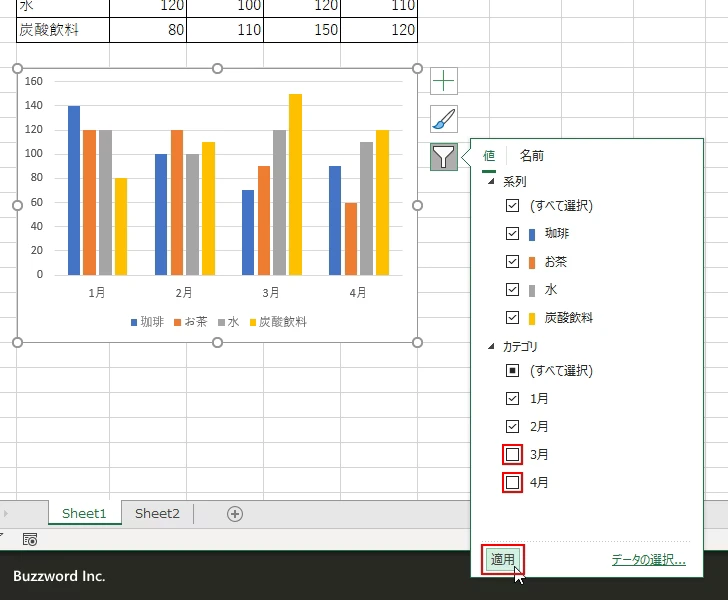
Task: Click 水 entry in chart legend
Action: click(x=228, y=322)
